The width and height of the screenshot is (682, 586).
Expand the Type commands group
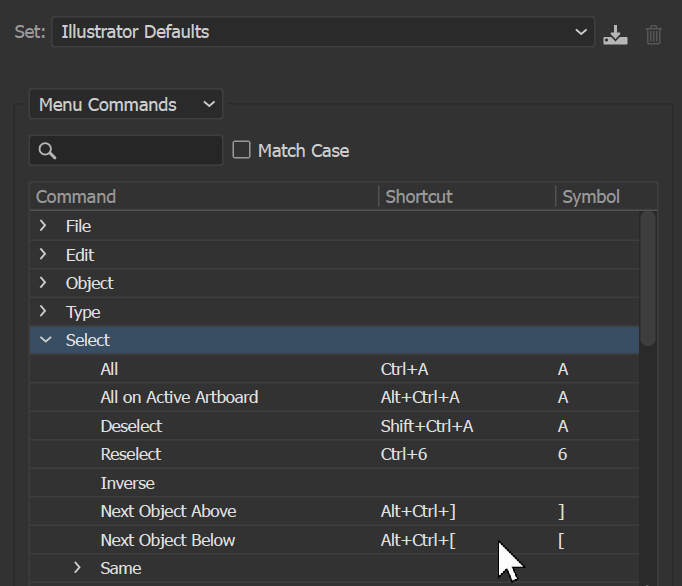(43, 311)
